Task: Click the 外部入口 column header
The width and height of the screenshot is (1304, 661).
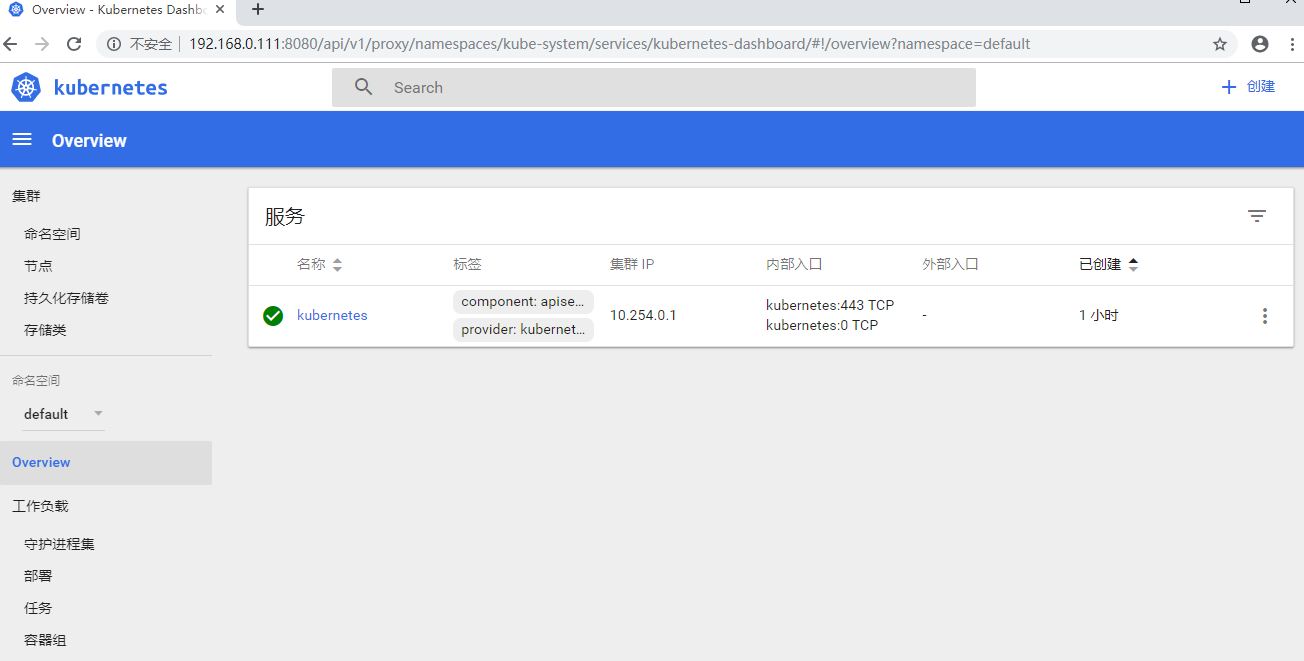Action: coord(950,265)
